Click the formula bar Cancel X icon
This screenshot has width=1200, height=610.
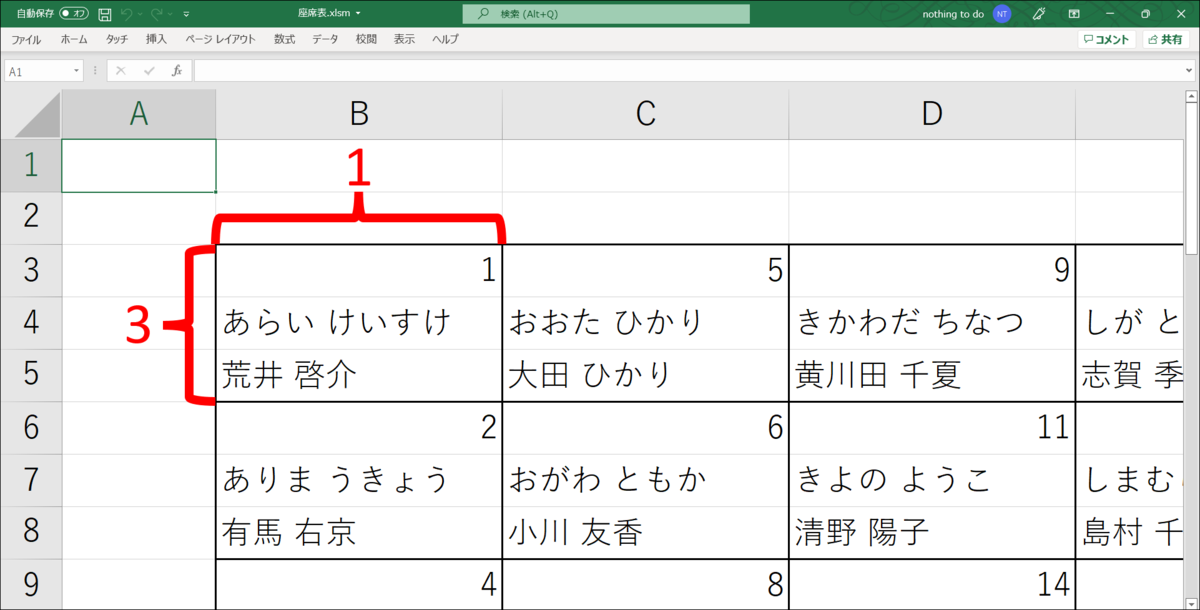coord(121,71)
